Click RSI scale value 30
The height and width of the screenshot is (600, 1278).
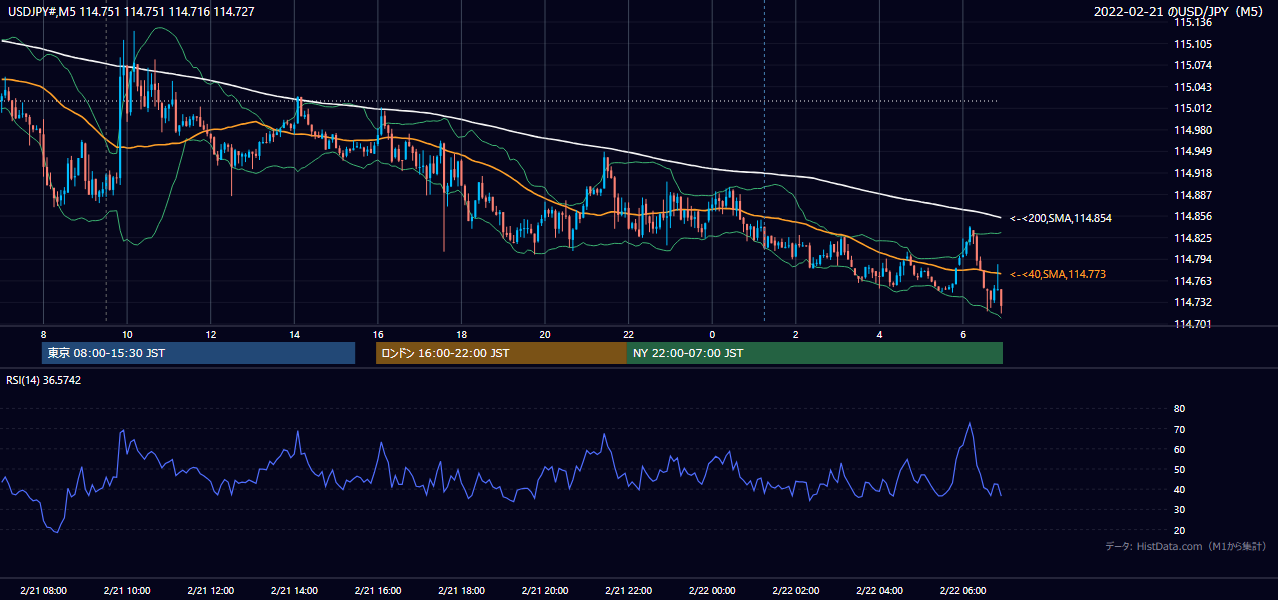(1179, 510)
